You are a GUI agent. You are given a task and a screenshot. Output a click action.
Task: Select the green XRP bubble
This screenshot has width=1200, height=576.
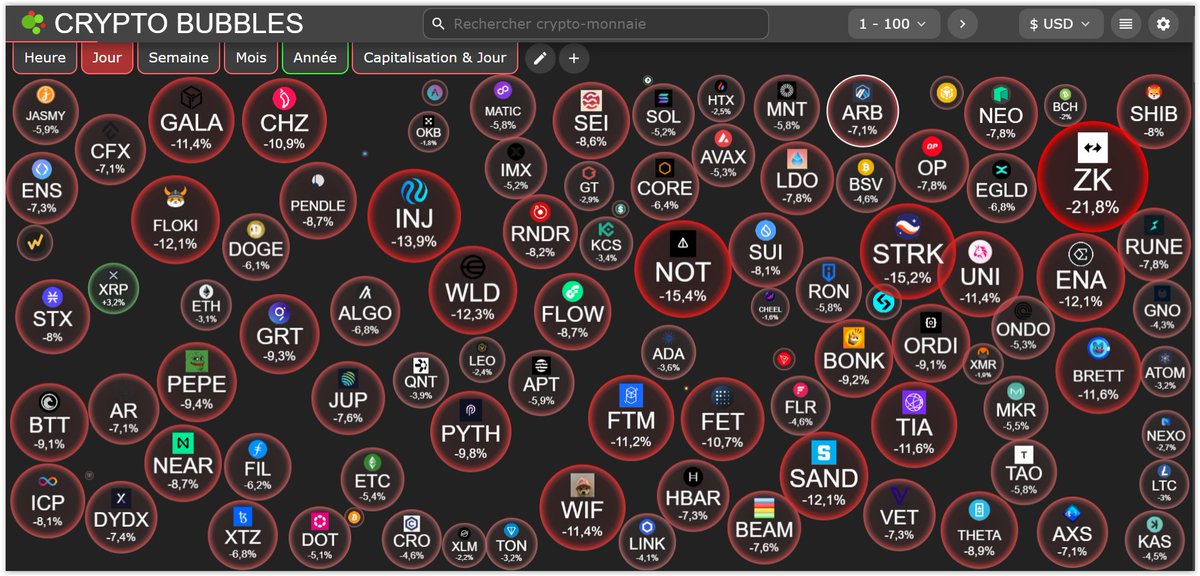[113, 288]
